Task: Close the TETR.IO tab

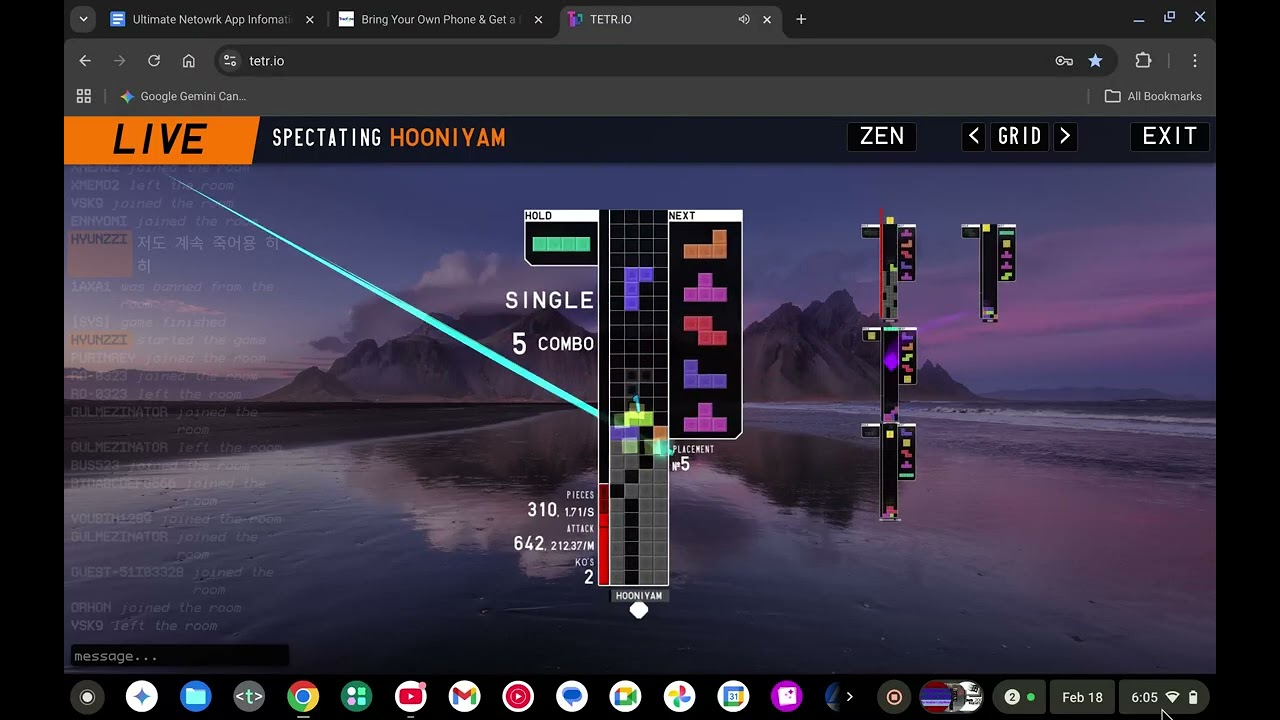Action: (x=768, y=19)
